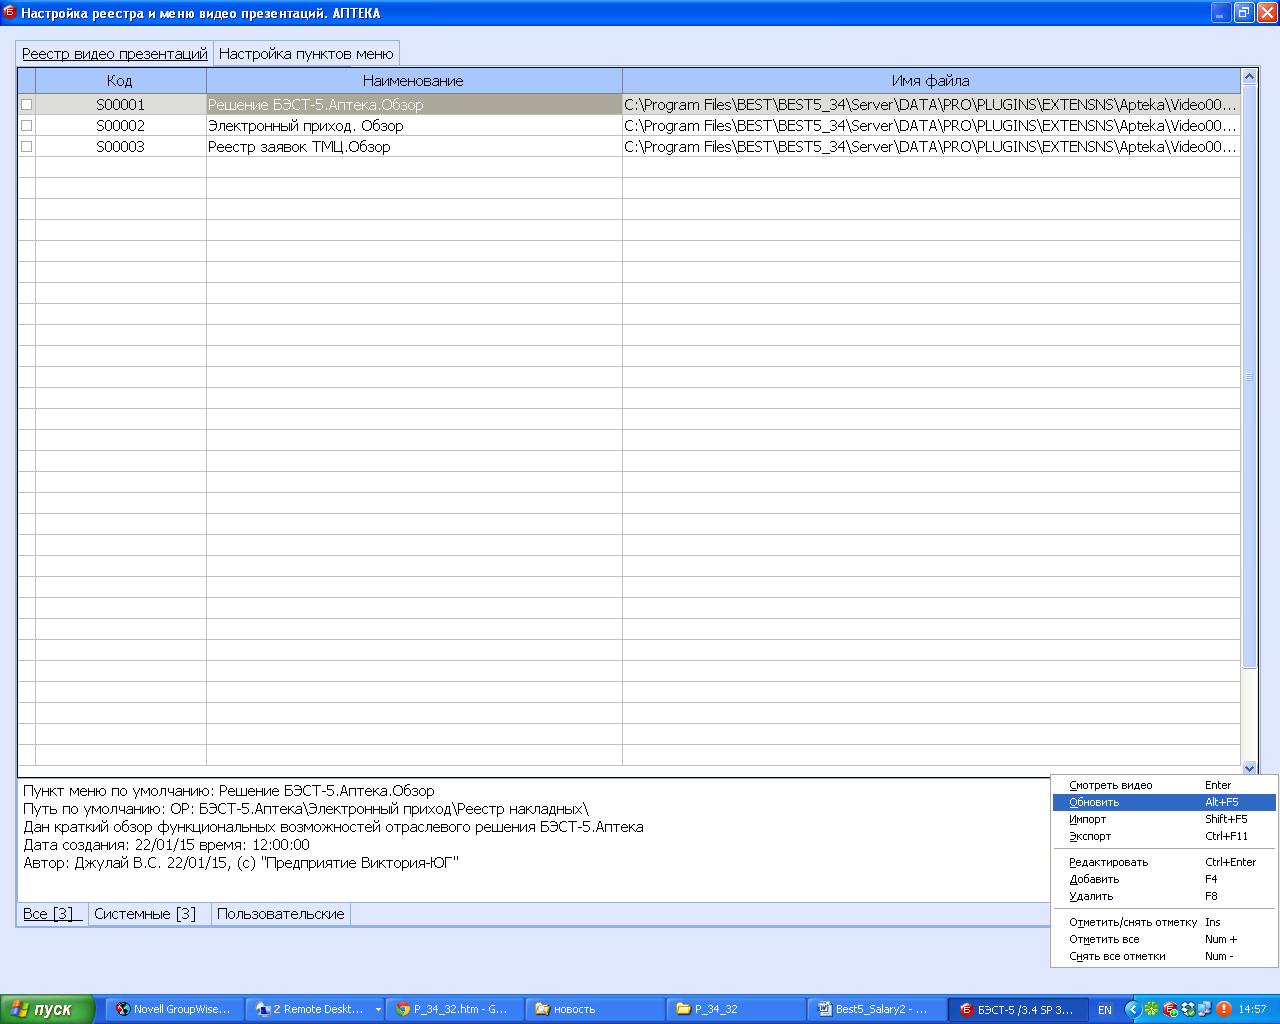Open Novell GroupWise from the taskbar
This screenshot has width=1280, height=1024.
click(174, 1009)
